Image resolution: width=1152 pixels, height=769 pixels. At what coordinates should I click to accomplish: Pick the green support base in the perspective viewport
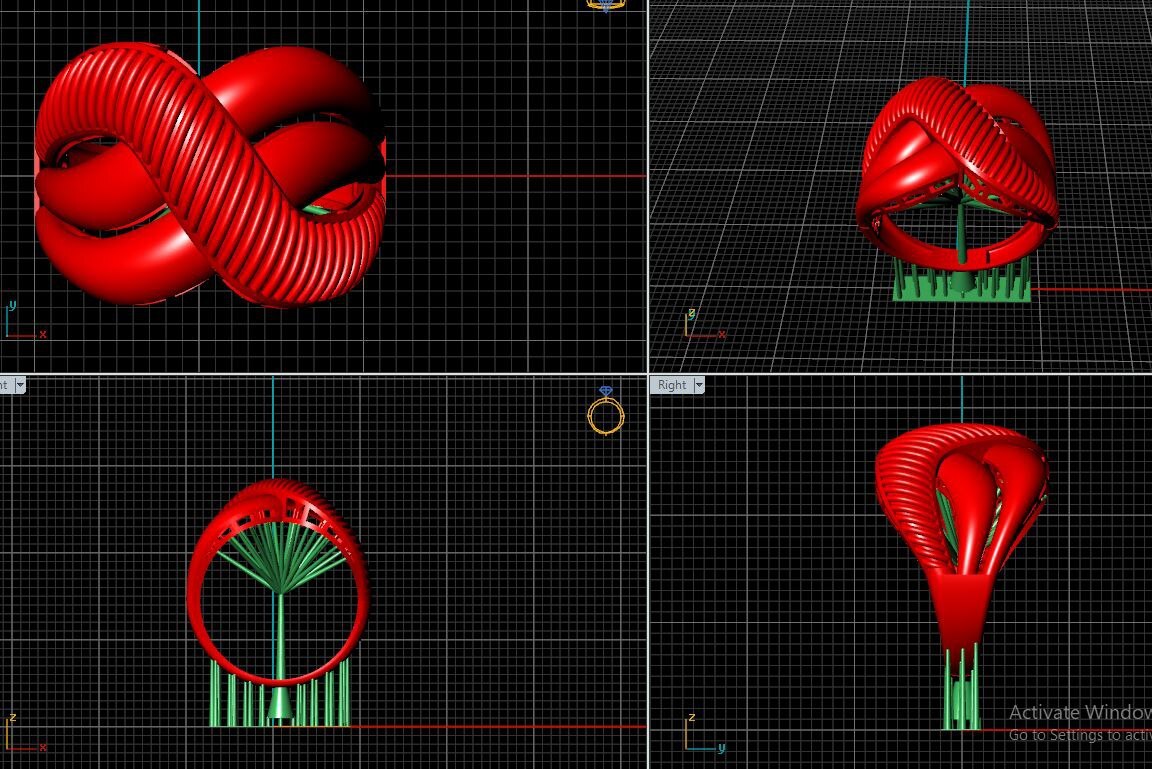click(960, 285)
